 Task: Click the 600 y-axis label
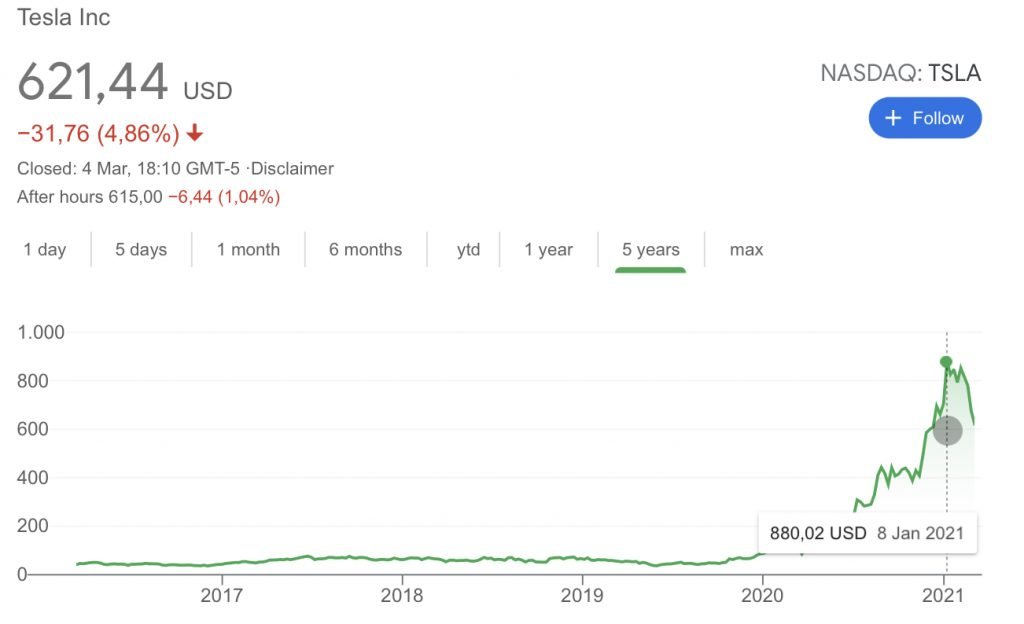33,429
